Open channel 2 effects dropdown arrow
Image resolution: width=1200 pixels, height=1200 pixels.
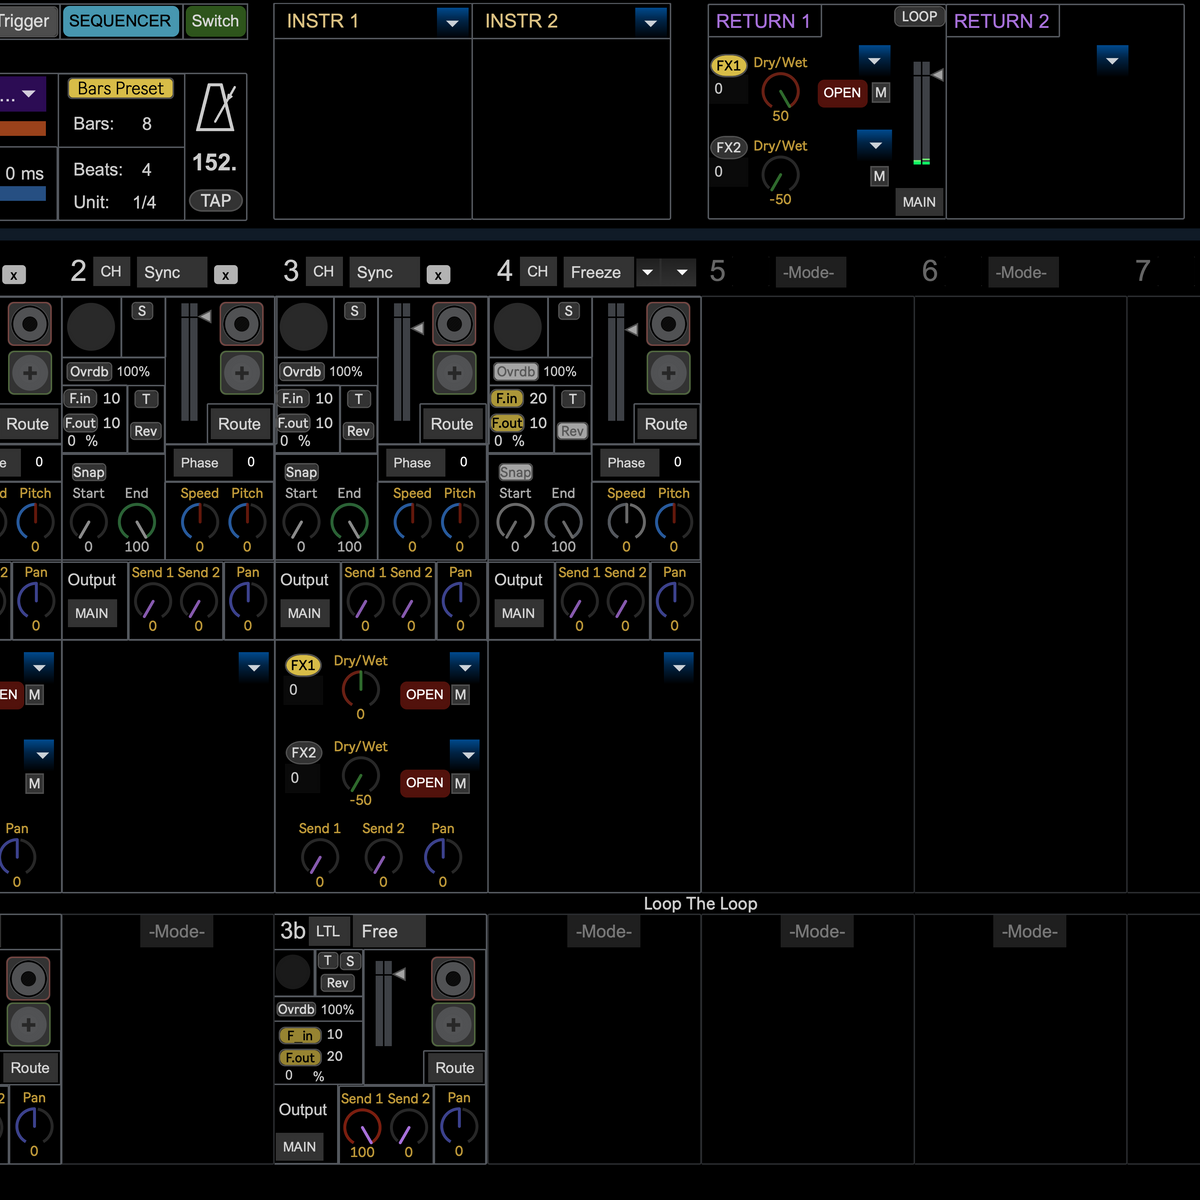[254, 666]
